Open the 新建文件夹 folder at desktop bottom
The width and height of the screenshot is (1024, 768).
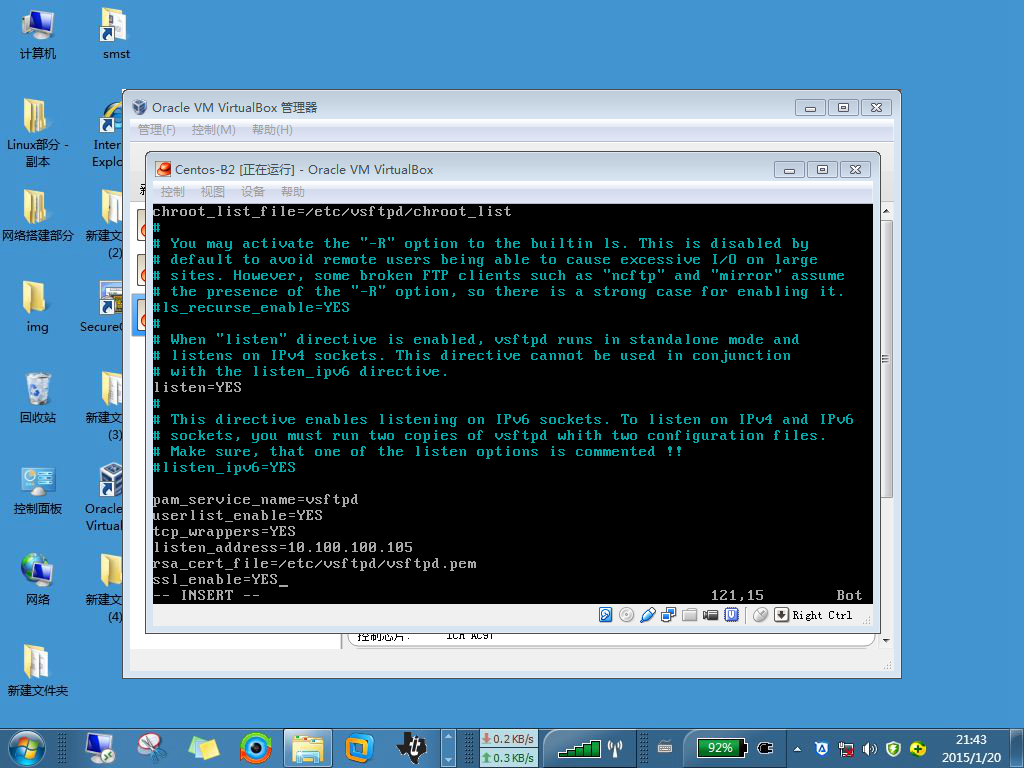(x=37, y=671)
